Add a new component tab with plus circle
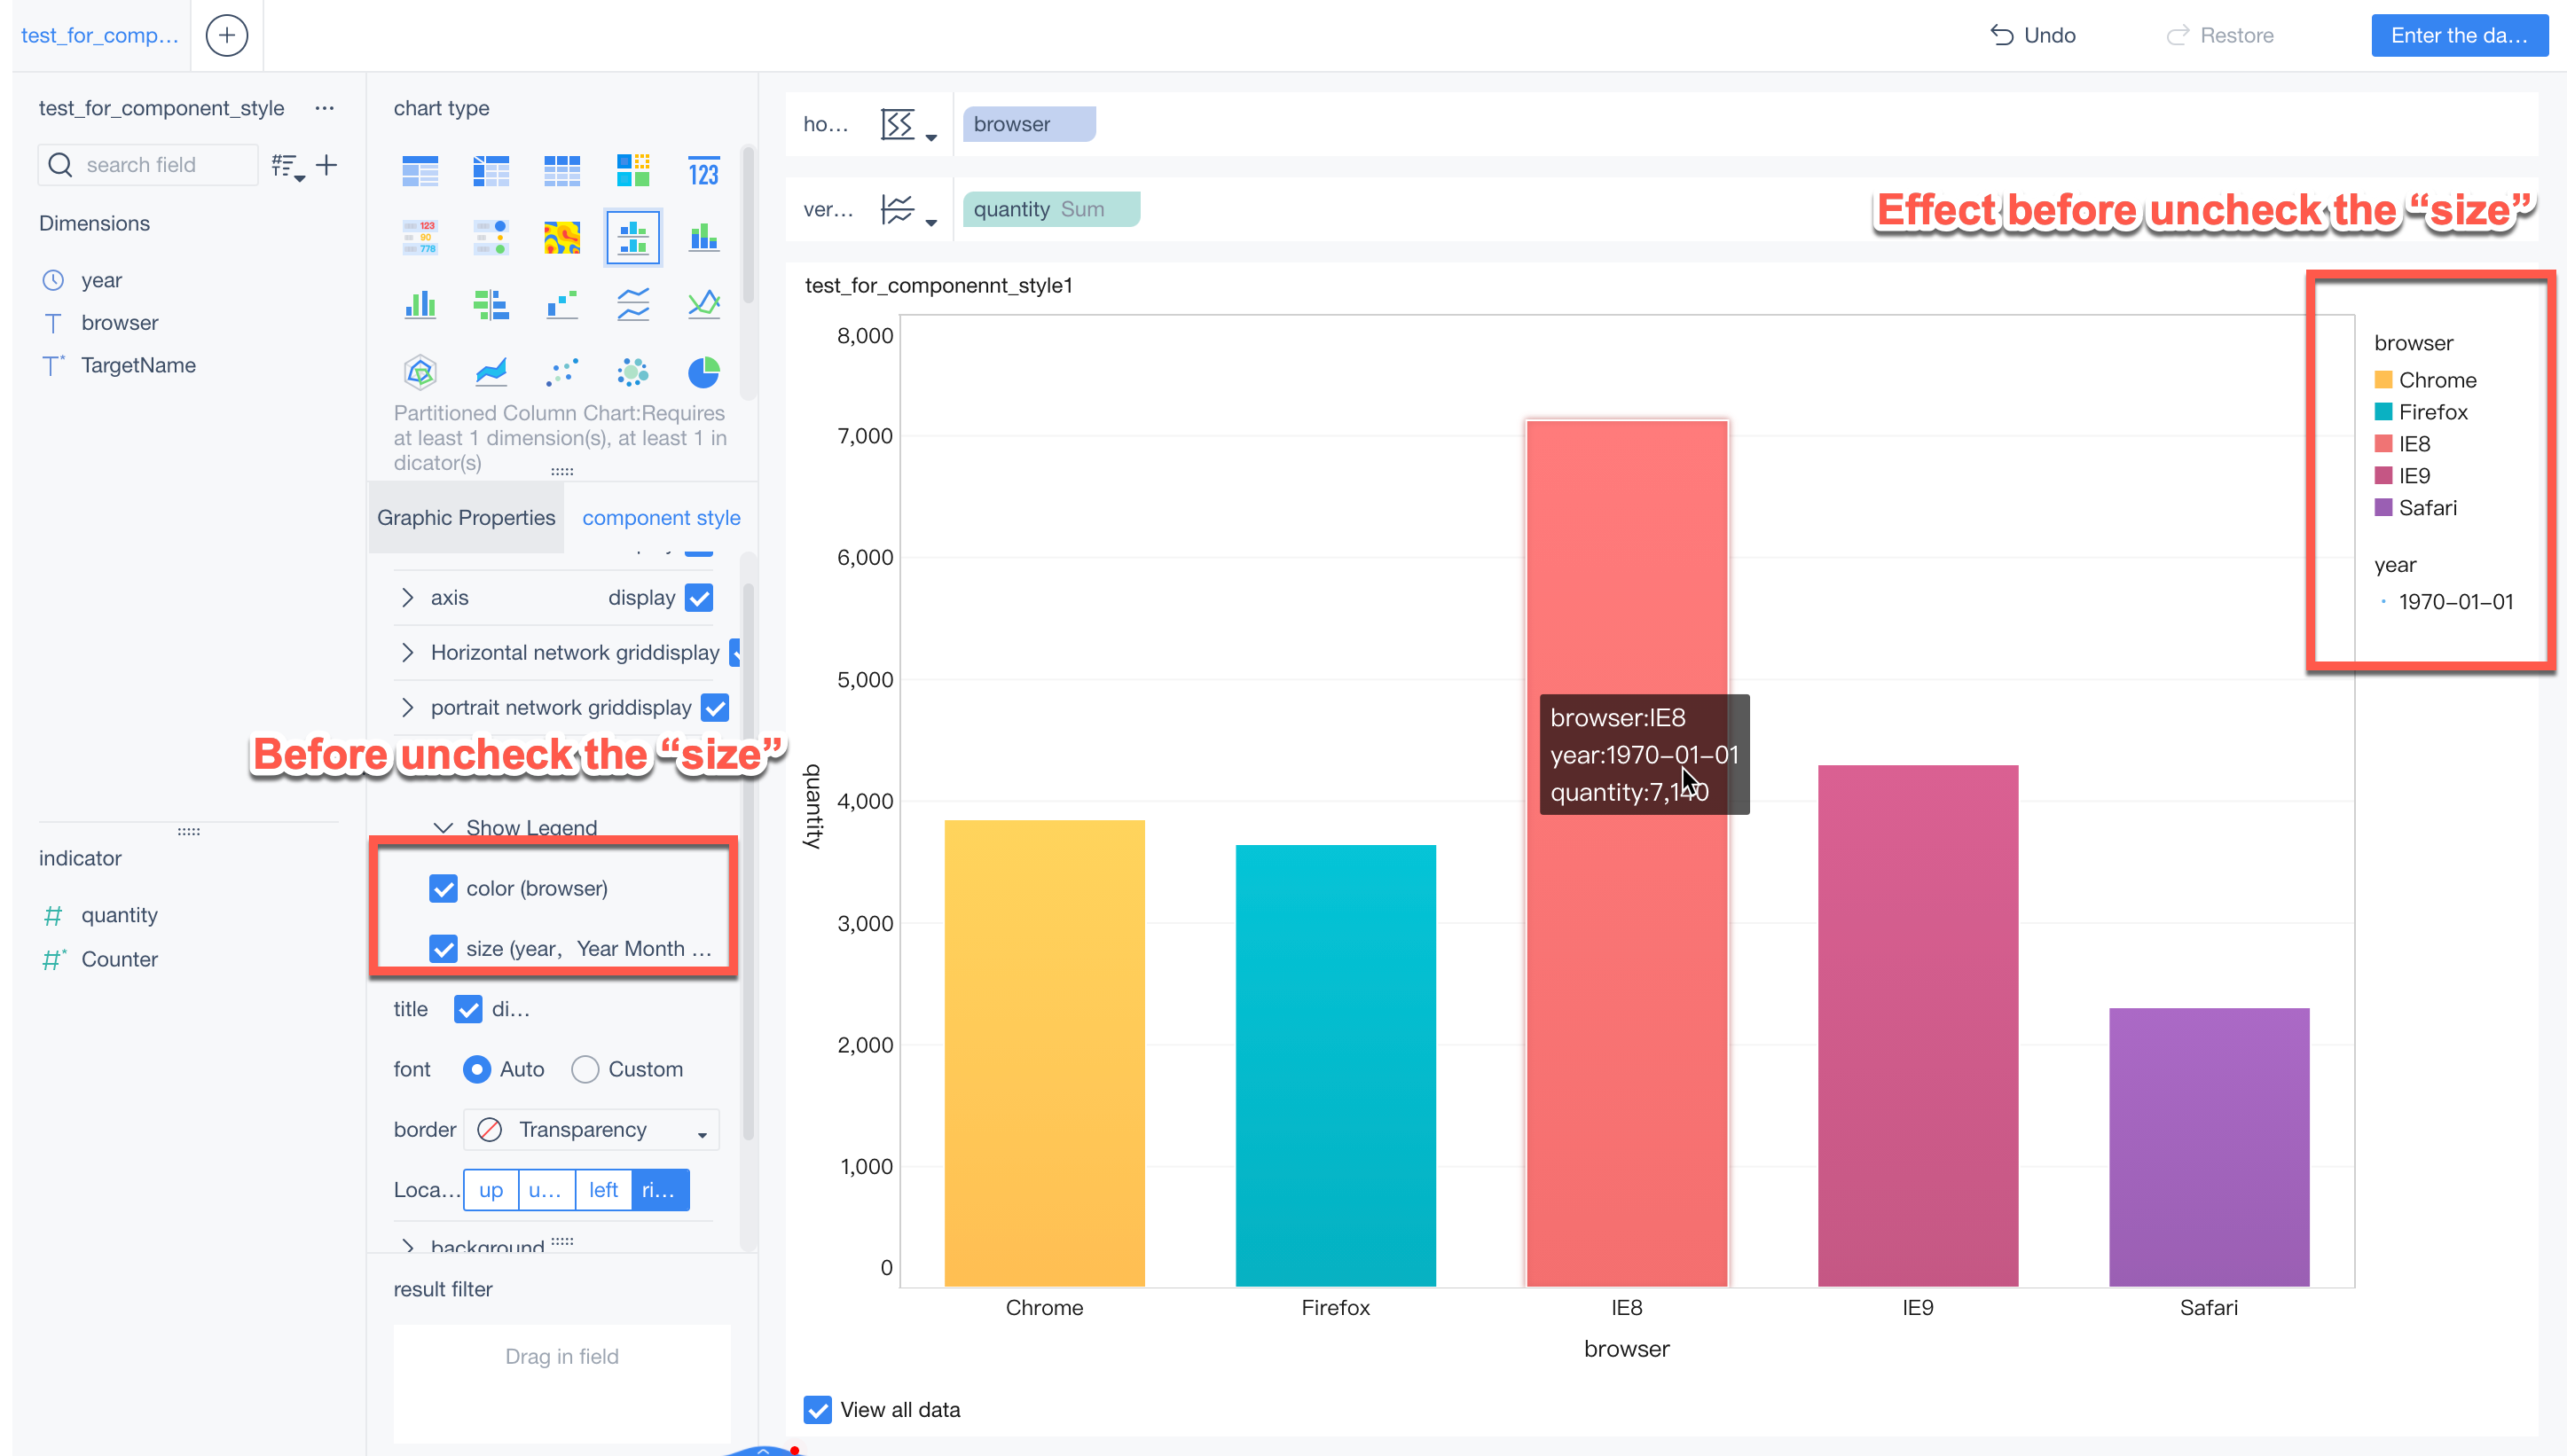The image size is (2567, 1456). click(227, 35)
